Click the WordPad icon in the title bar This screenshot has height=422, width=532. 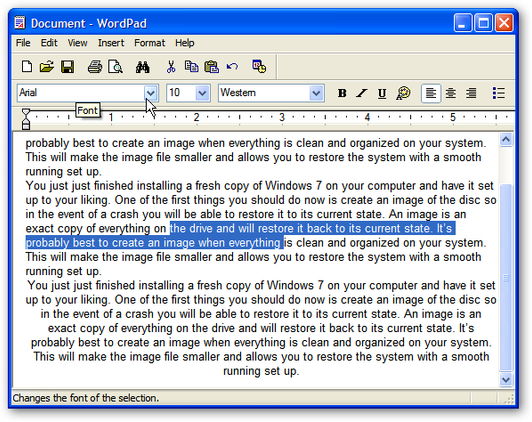tap(20, 23)
